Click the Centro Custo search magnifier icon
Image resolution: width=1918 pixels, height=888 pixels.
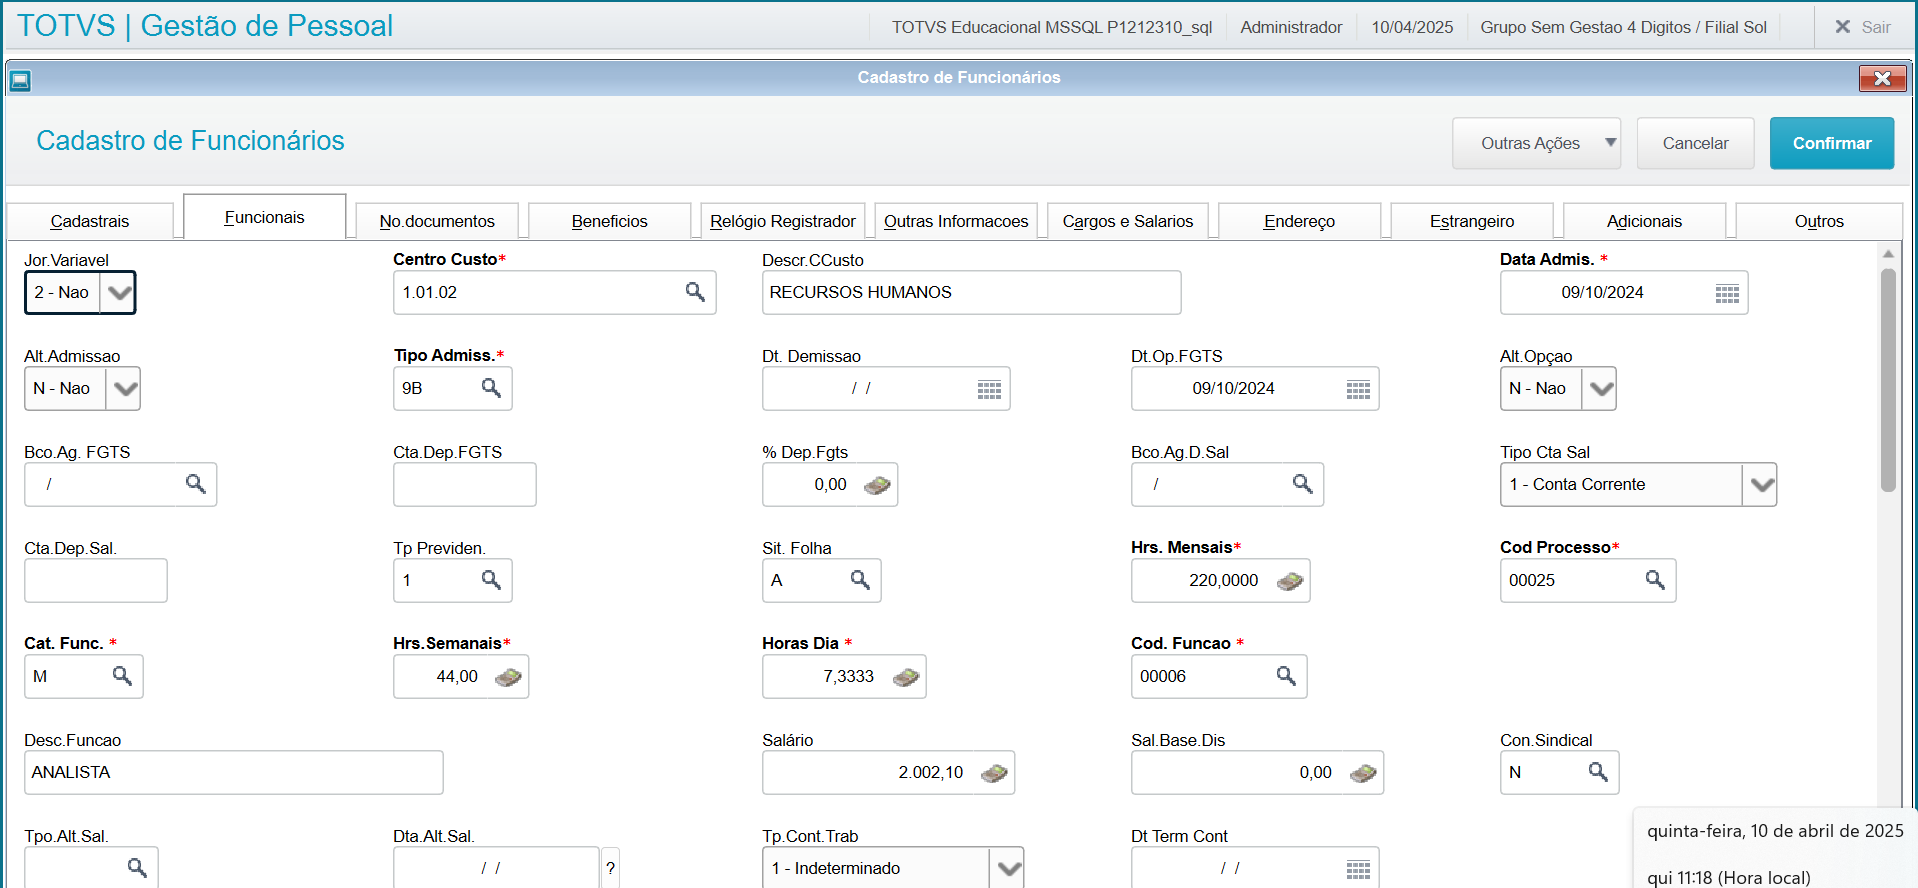695,292
